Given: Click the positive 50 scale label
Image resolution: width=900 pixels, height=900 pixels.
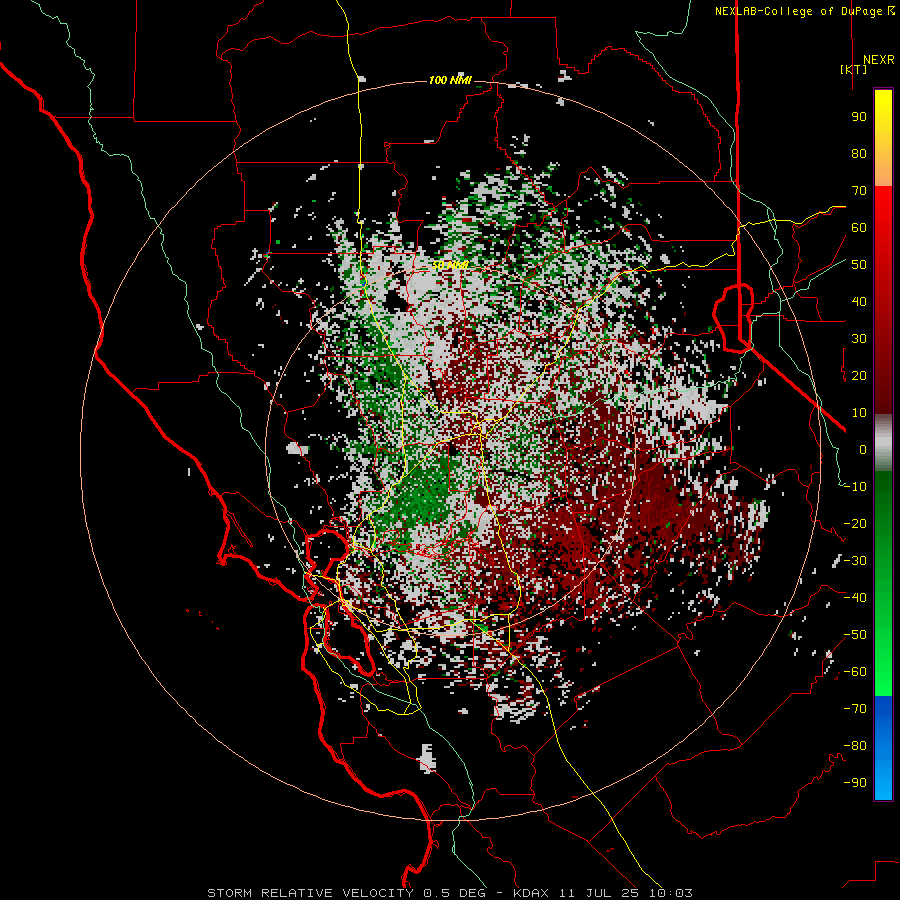Looking at the screenshot, I should [x=859, y=265].
